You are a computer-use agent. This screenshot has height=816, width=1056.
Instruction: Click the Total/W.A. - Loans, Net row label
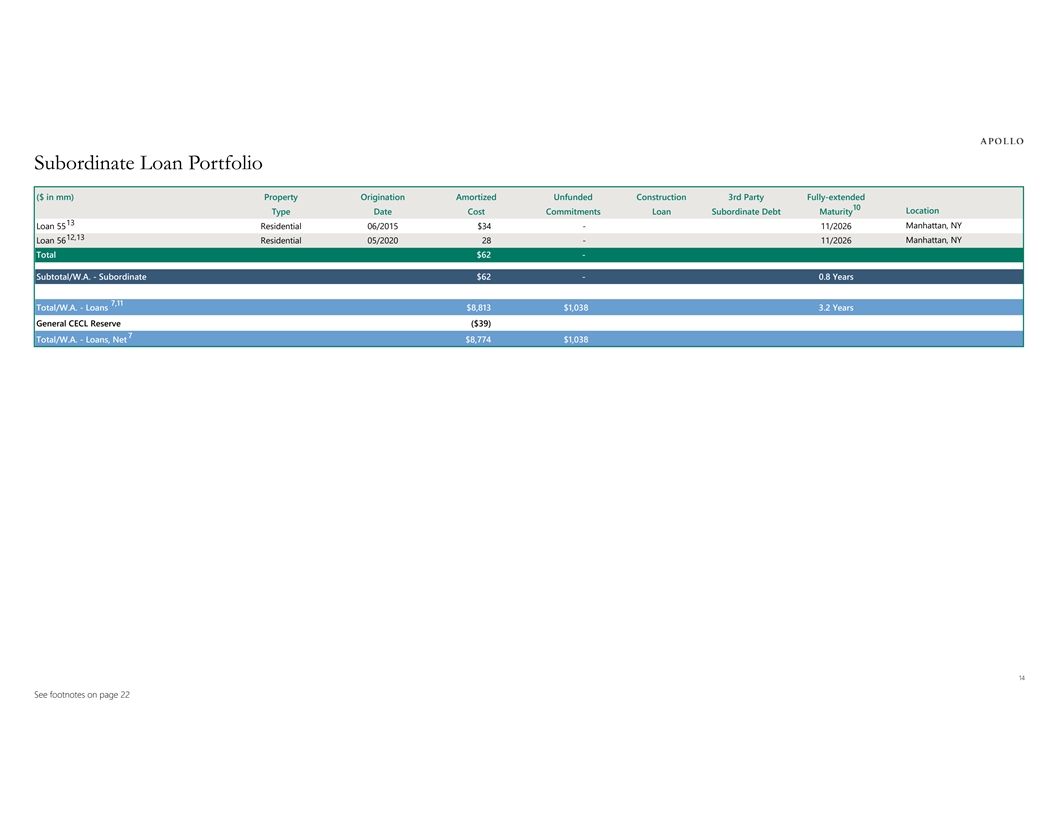(84, 340)
